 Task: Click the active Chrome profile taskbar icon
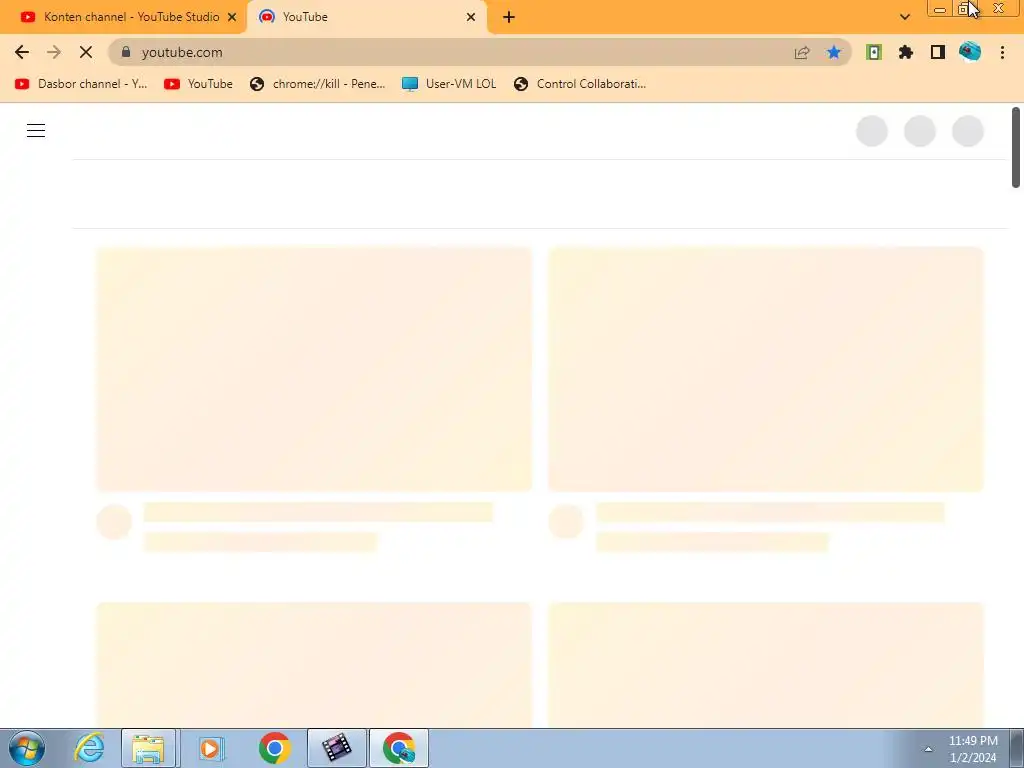tap(399, 748)
